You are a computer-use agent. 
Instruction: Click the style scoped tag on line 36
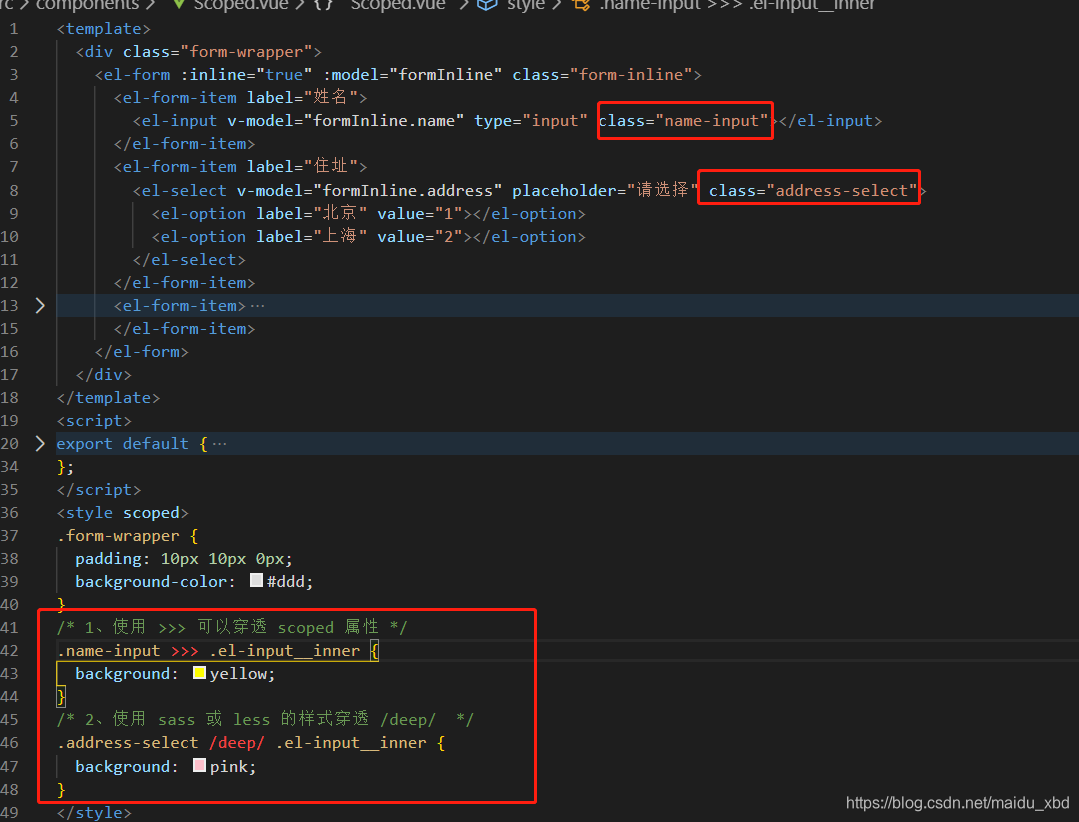(x=122, y=512)
